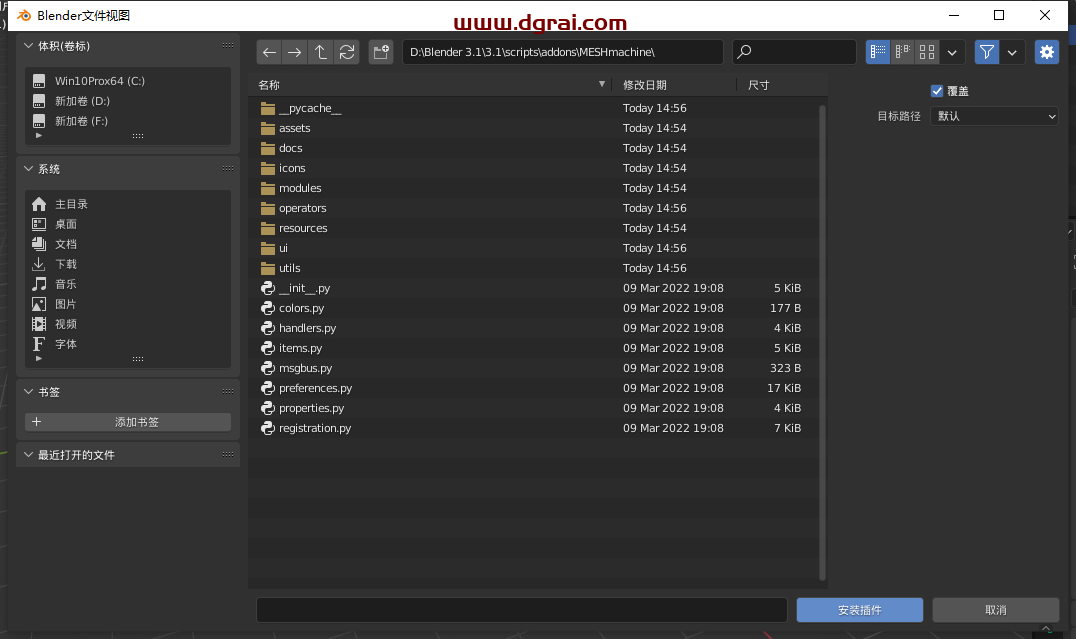1076x639 pixels.
Task: Go back to previous folder
Action: coord(269,52)
